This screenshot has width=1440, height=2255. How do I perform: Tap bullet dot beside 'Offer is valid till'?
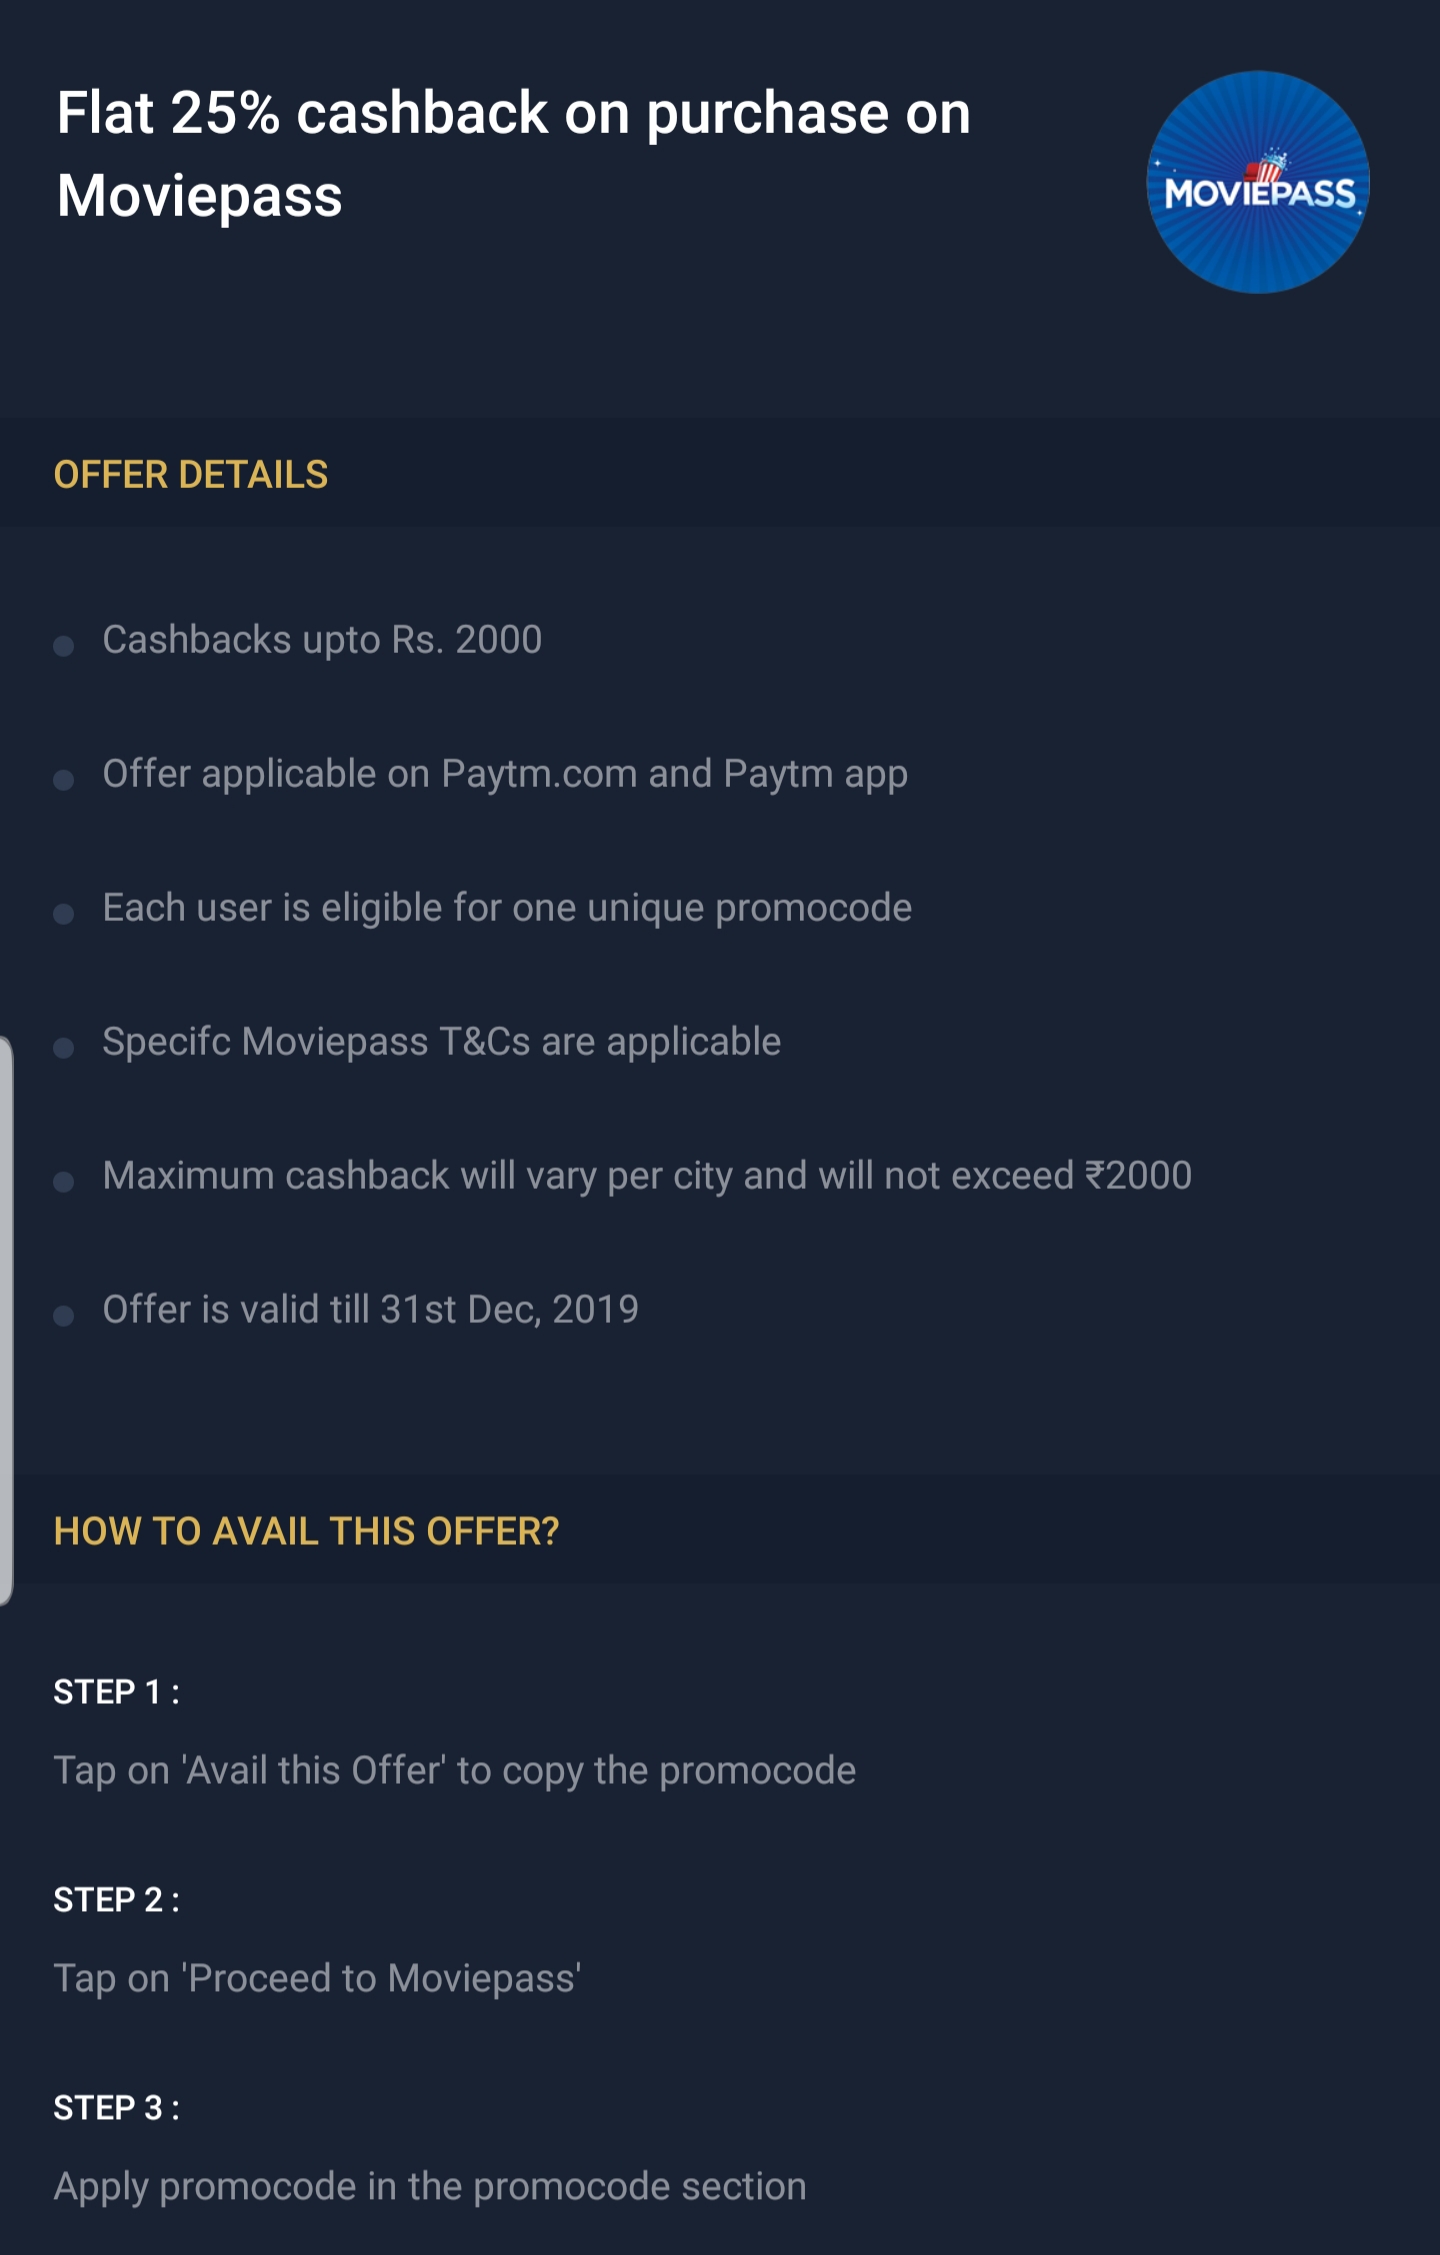coord(64,1316)
